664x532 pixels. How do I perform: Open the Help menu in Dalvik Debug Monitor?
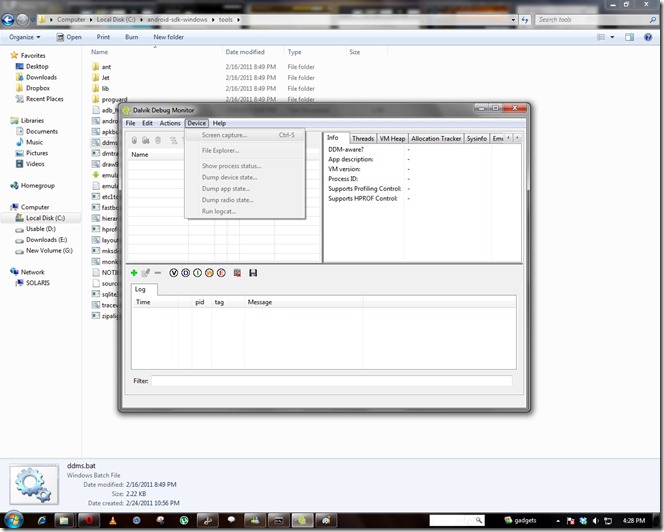tap(219, 123)
